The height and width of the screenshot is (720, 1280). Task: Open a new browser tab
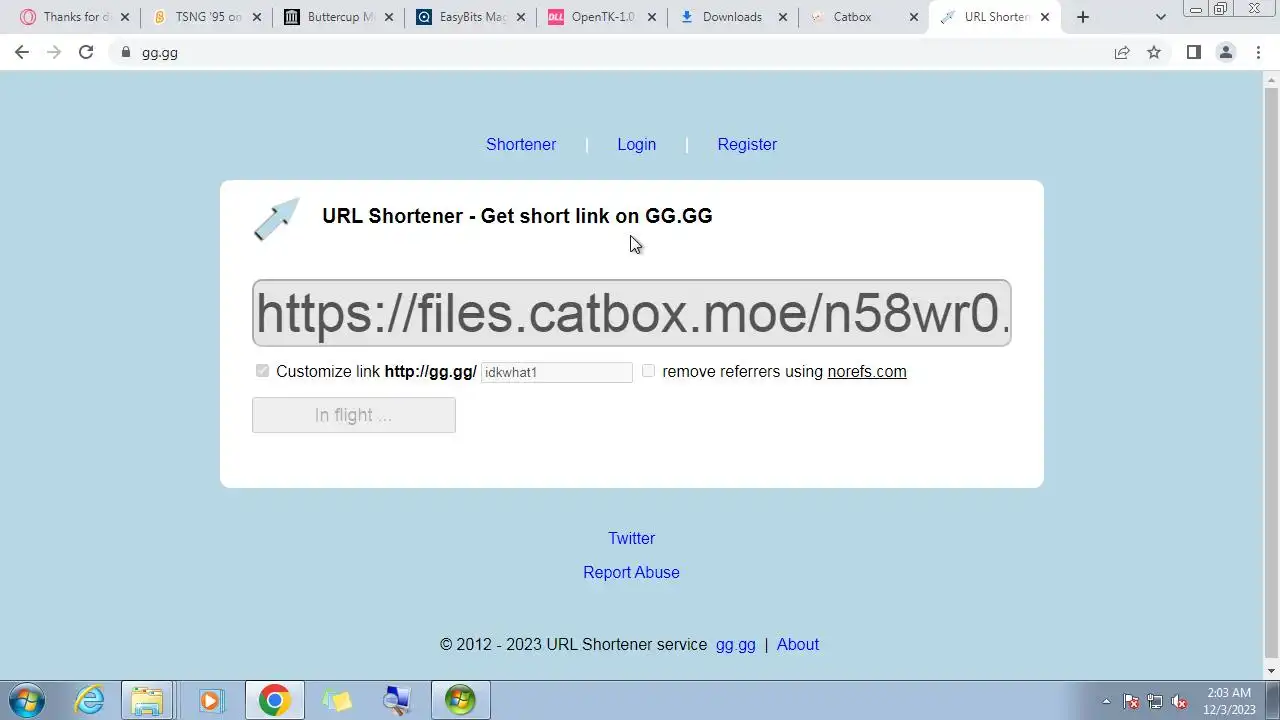point(1082,17)
